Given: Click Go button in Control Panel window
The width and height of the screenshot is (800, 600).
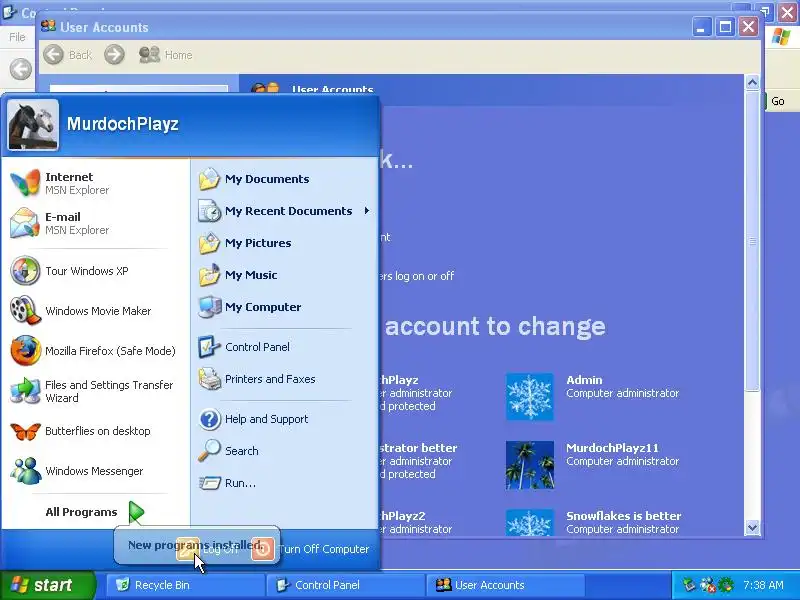Looking at the screenshot, I should [x=778, y=102].
